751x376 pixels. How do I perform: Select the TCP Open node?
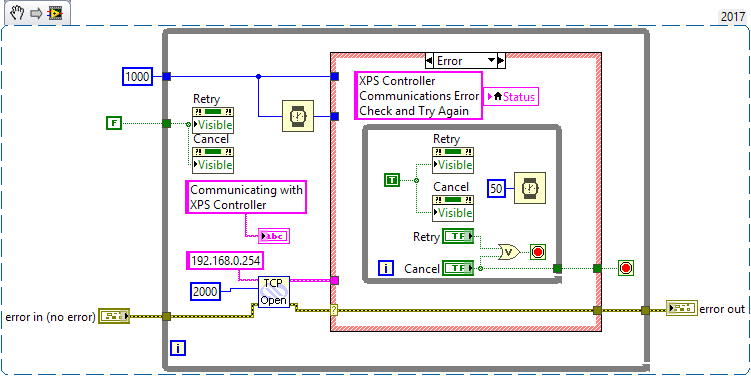pos(274,291)
